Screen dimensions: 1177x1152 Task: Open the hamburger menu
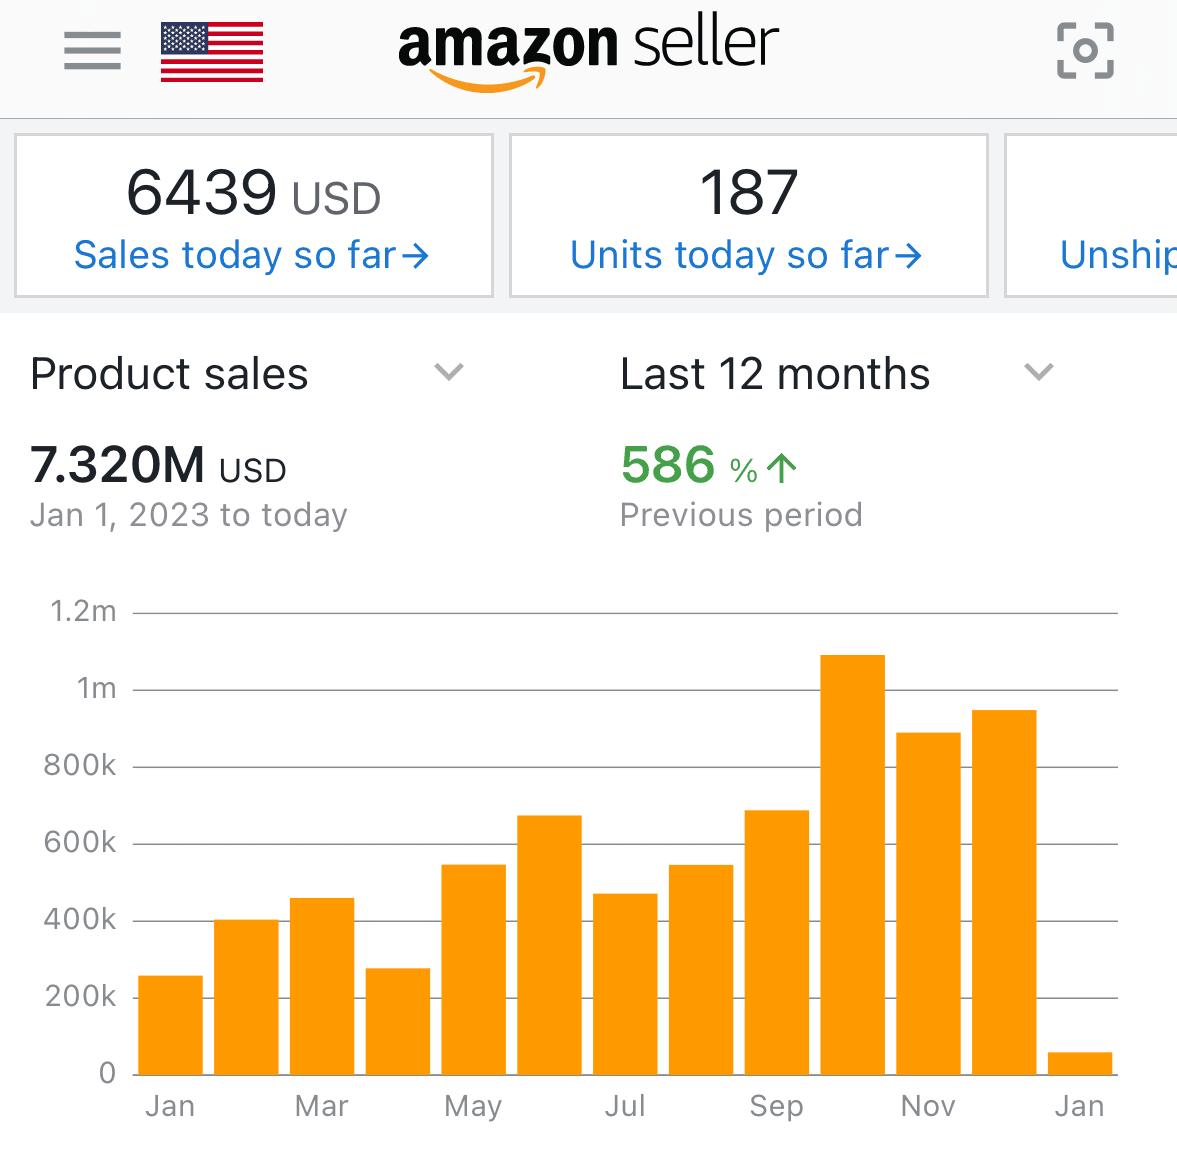92,51
